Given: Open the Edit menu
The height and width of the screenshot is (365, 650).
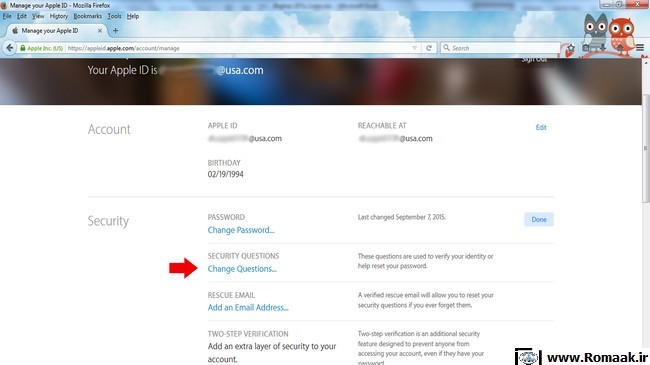Looking at the screenshot, I should pos(22,16).
